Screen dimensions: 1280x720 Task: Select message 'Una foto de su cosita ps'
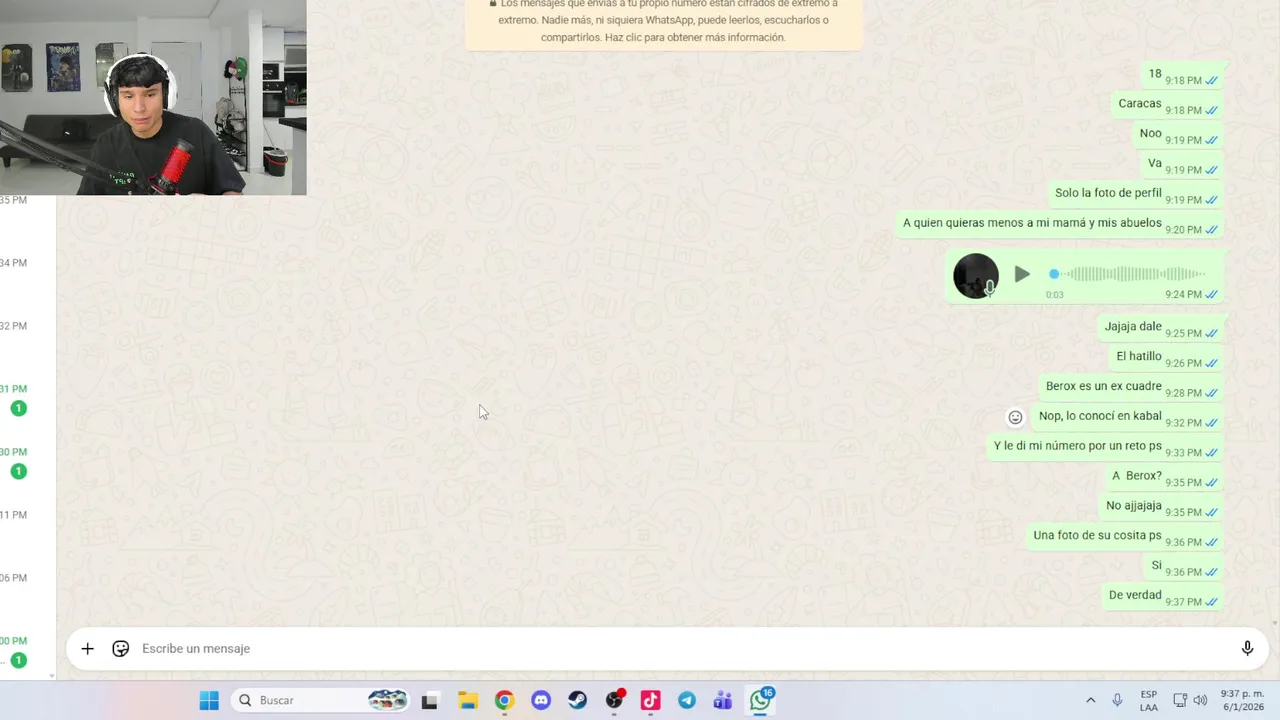pyautogui.click(x=1097, y=536)
